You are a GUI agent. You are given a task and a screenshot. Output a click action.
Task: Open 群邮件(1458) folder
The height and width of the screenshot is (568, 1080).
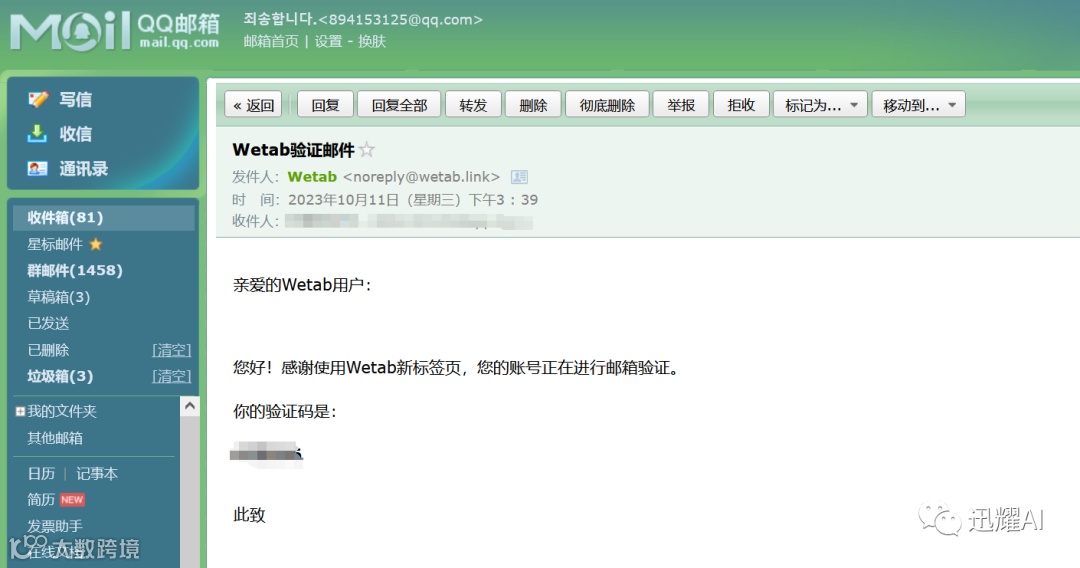(75, 271)
